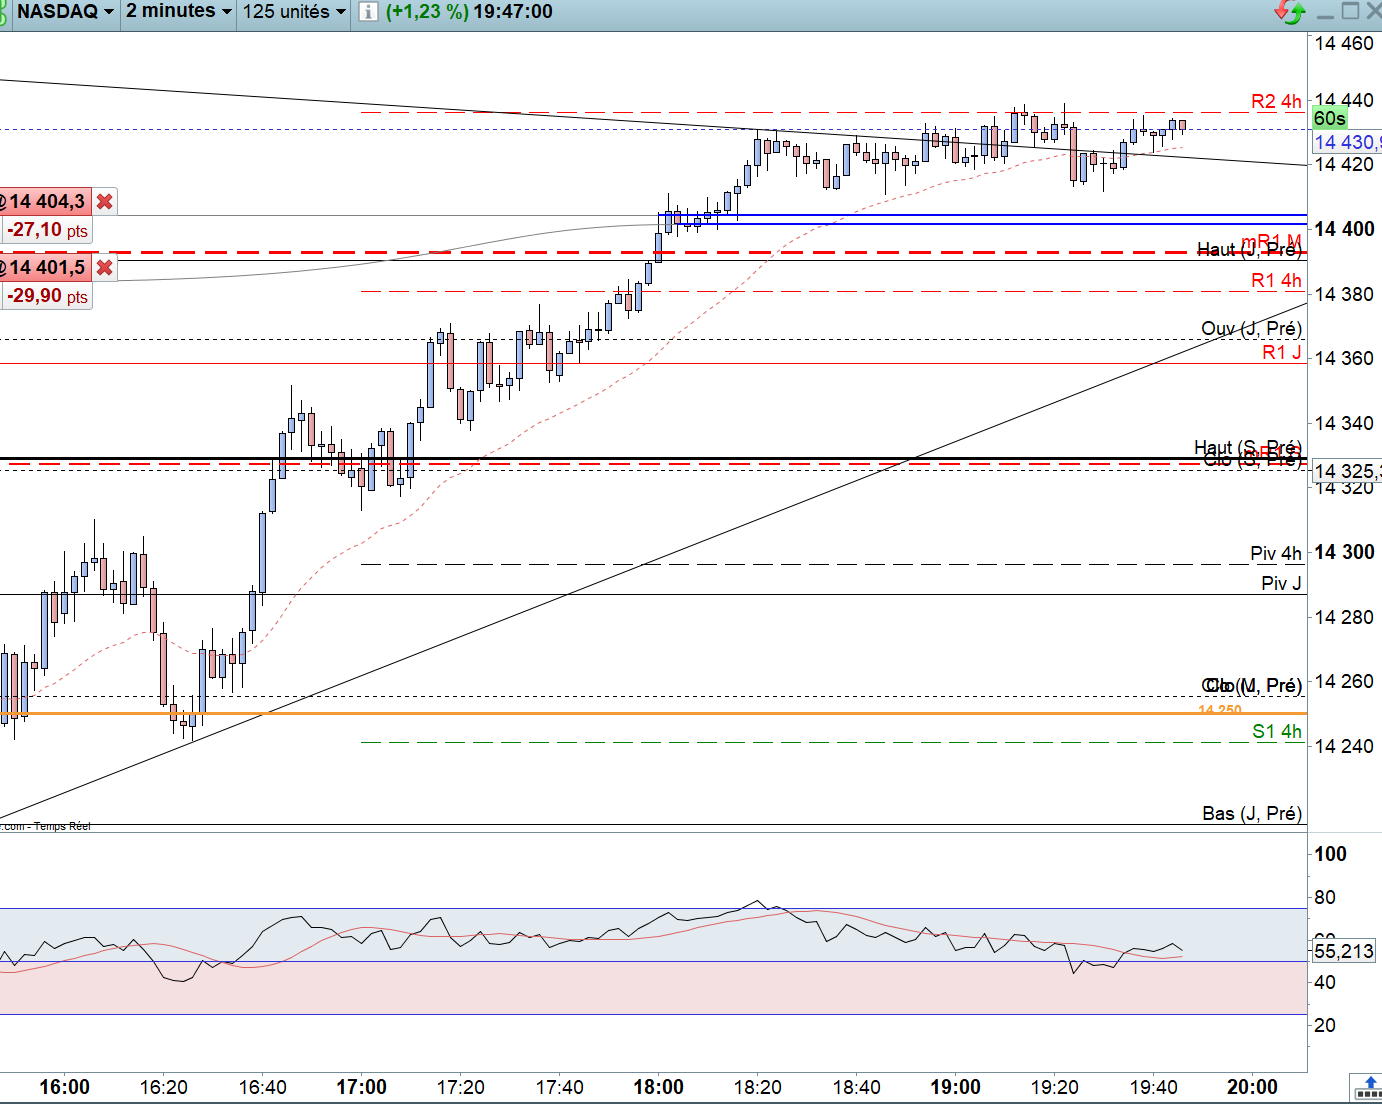Maximize the chart window
The height and width of the screenshot is (1104, 1382).
(x=1350, y=11)
